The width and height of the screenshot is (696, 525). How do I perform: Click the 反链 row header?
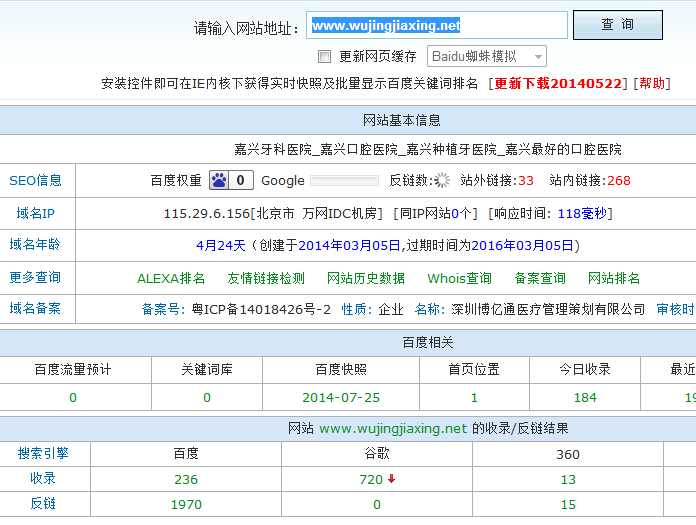pos(43,503)
